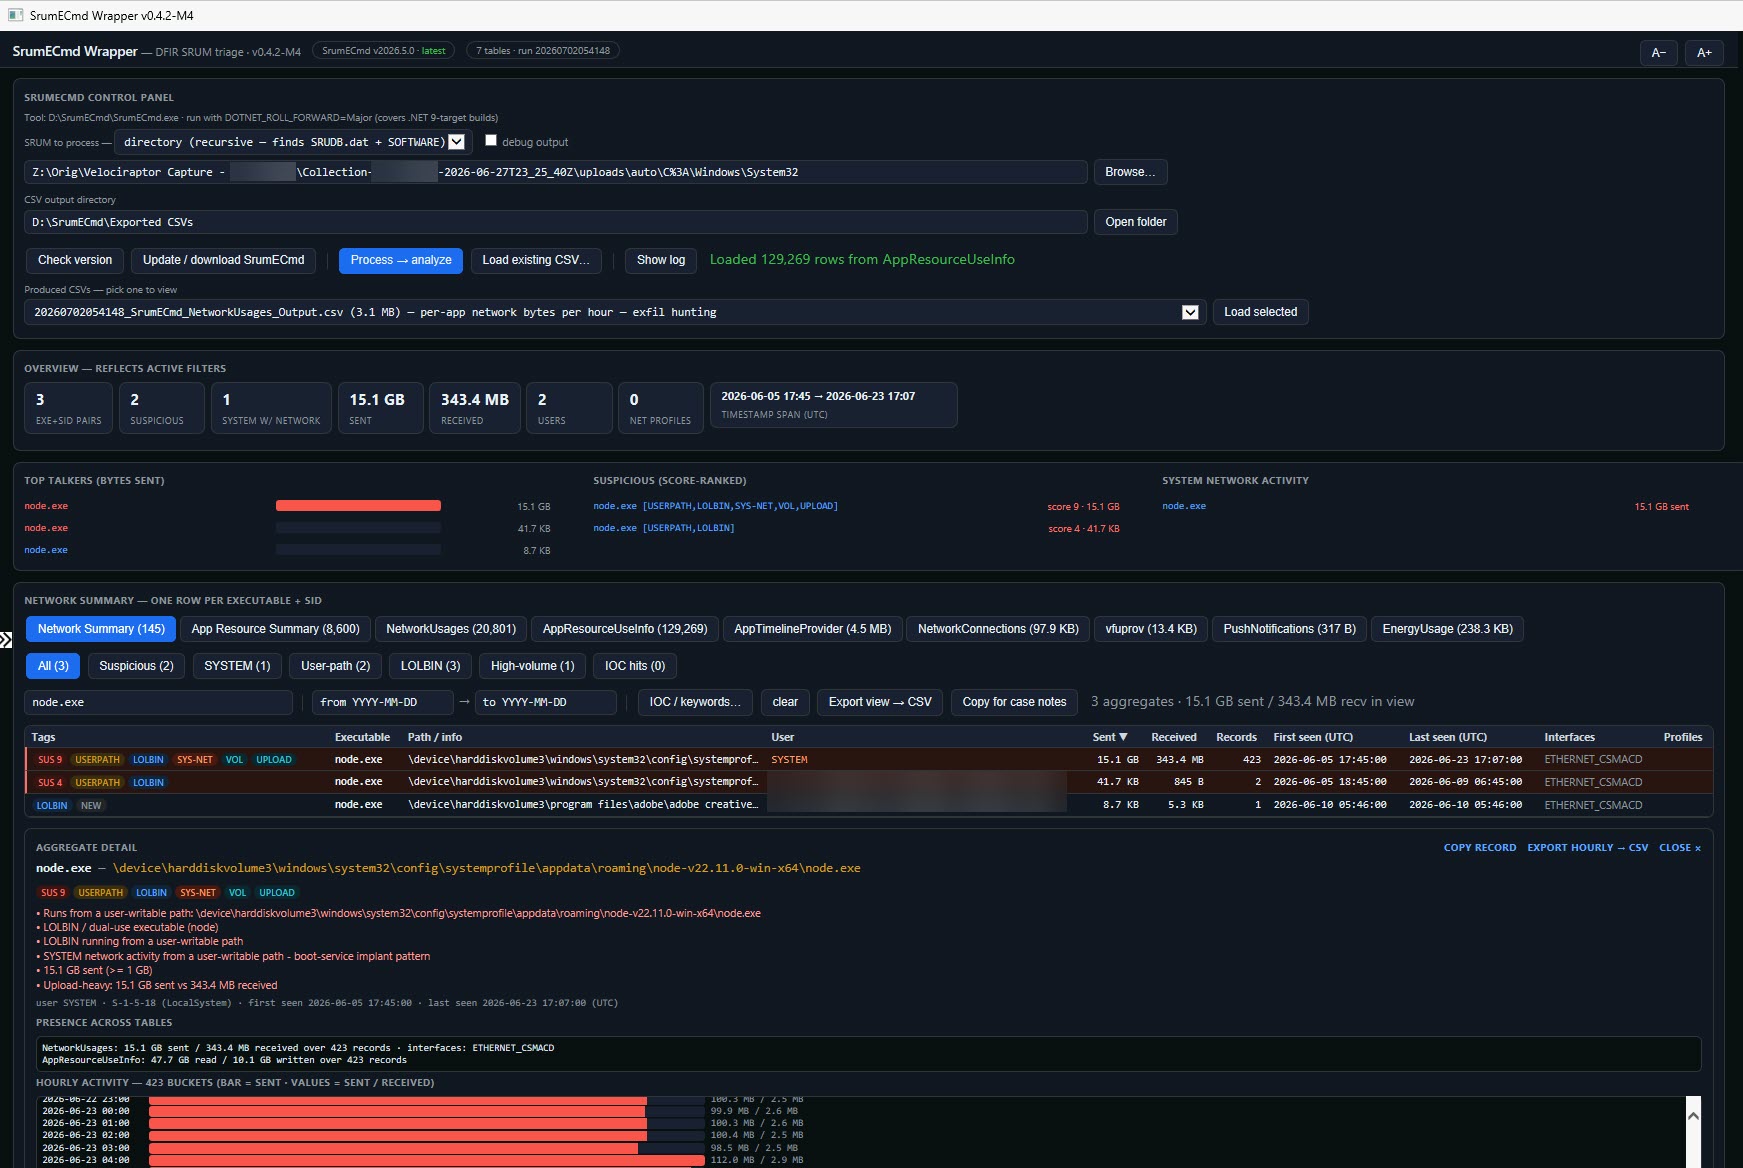Enable the debug output checkbox
Viewport: 1743px width, 1168px height.
[x=490, y=141]
